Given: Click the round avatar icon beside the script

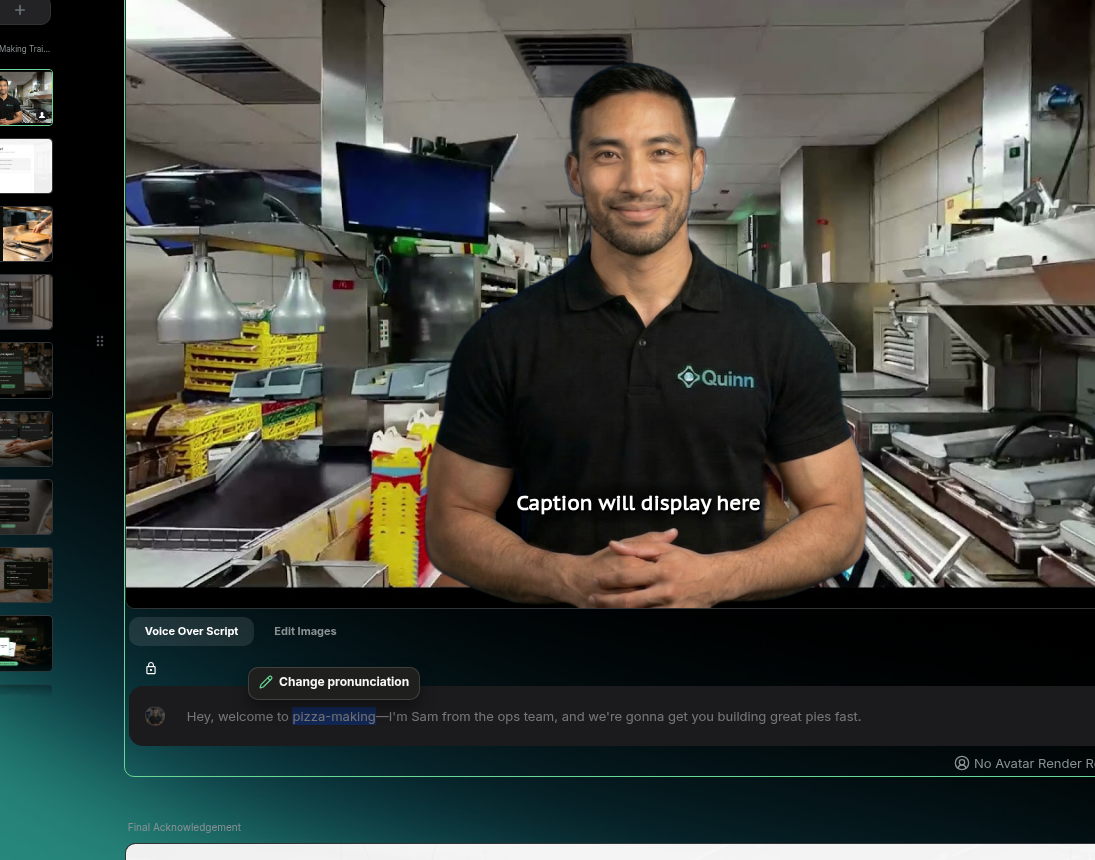Looking at the screenshot, I should 155,716.
